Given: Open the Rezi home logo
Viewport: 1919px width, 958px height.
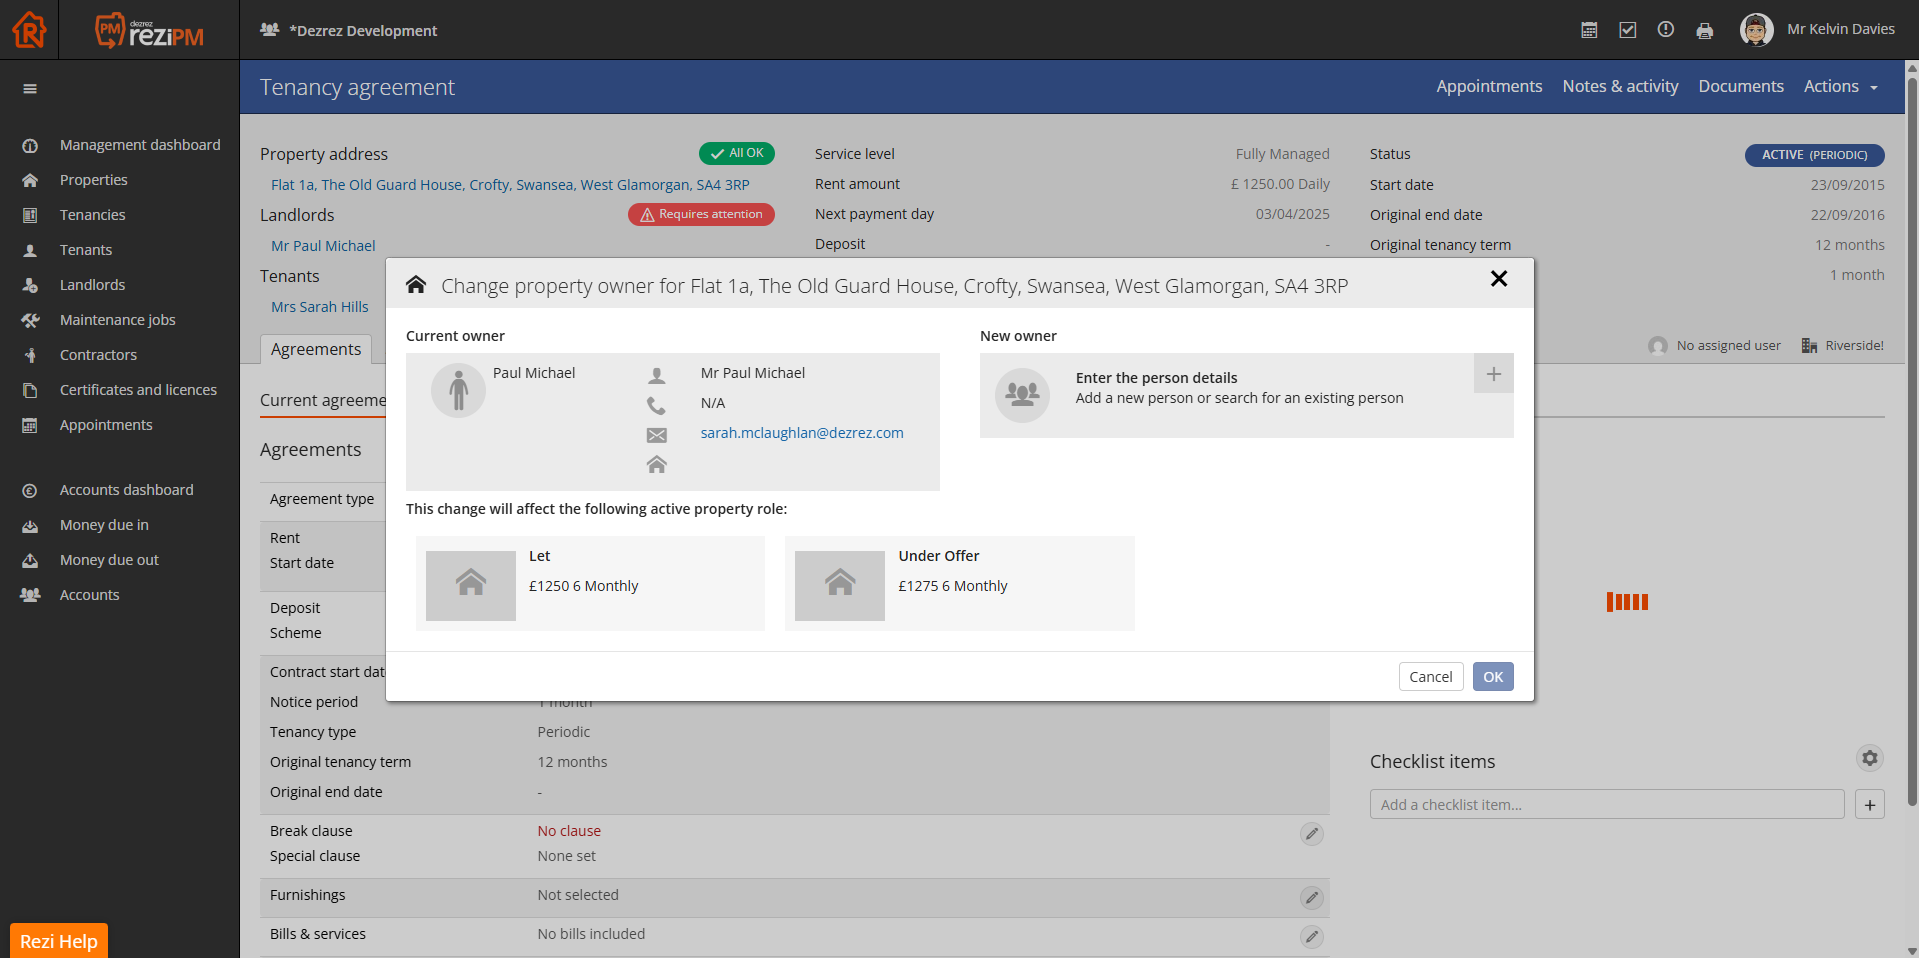Looking at the screenshot, I should coord(29,30).
